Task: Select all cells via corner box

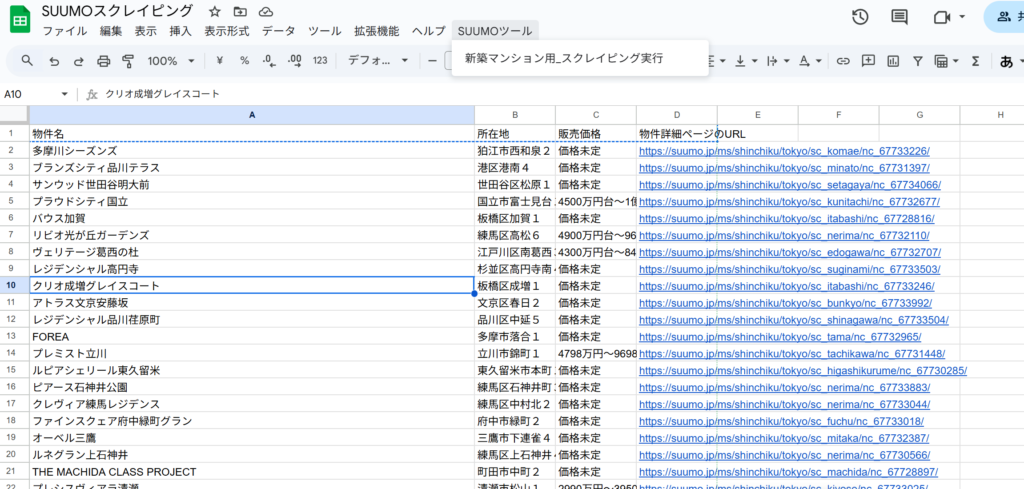Action: (14, 115)
